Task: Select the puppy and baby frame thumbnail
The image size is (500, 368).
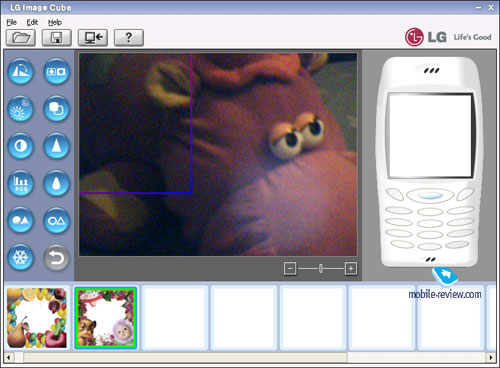Action: tap(106, 318)
